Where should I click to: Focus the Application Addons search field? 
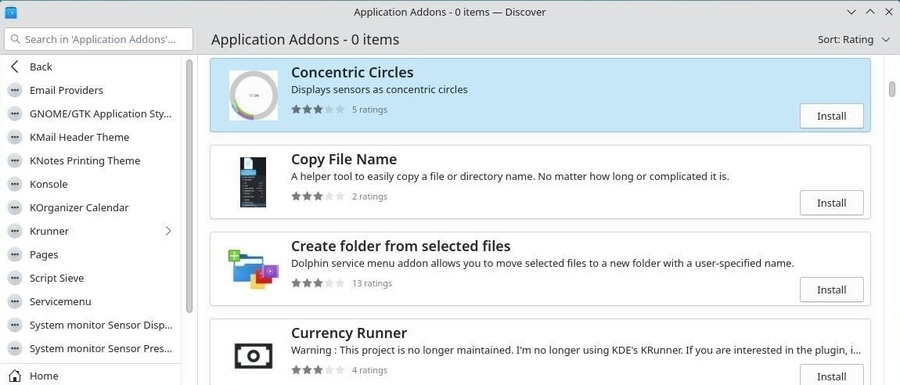pyautogui.click(x=99, y=40)
